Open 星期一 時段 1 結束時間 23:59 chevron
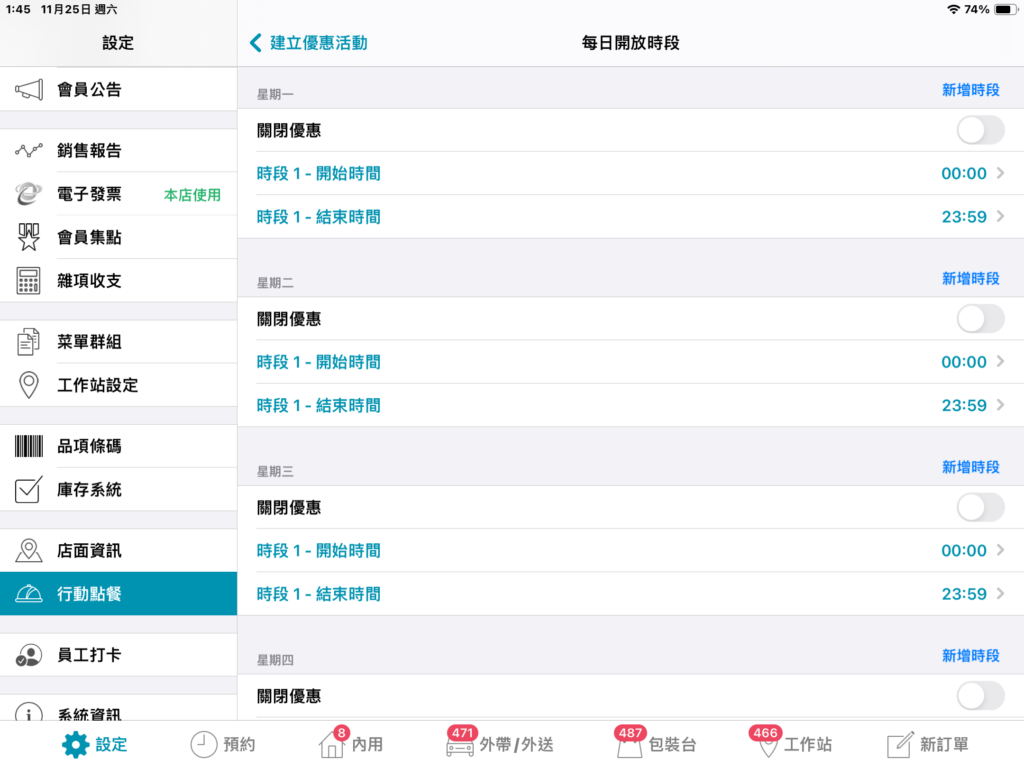The height and width of the screenshot is (768, 1024). (x=1000, y=217)
